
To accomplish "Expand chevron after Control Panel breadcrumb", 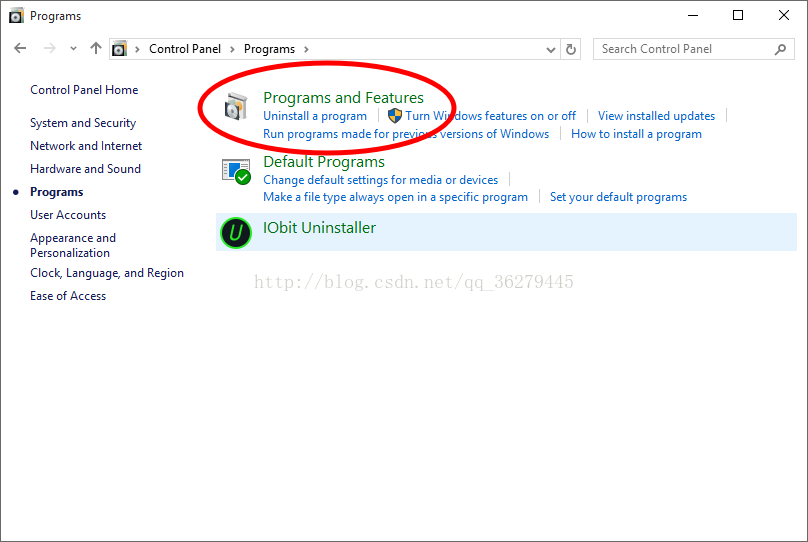I will (x=232, y=49).
